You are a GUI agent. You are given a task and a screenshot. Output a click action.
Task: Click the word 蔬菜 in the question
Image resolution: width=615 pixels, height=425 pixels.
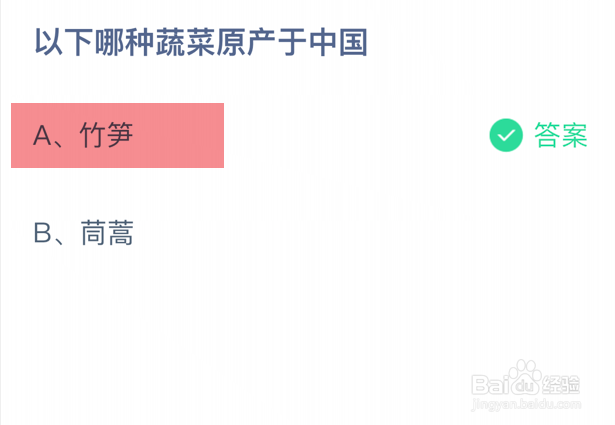184,42
